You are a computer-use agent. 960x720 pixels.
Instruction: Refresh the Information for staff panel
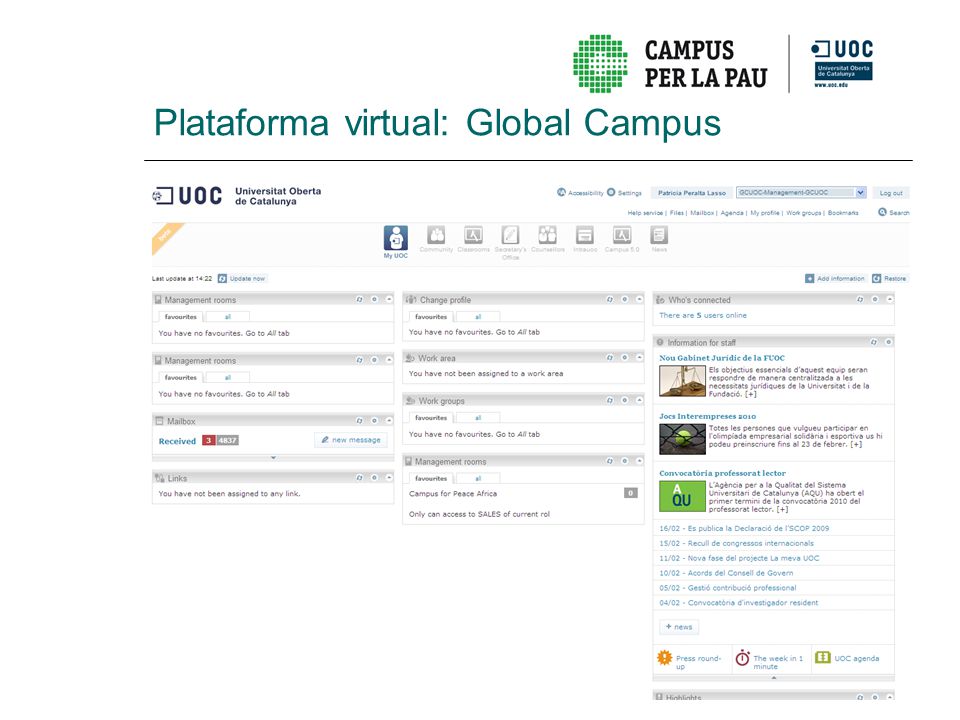874,342
